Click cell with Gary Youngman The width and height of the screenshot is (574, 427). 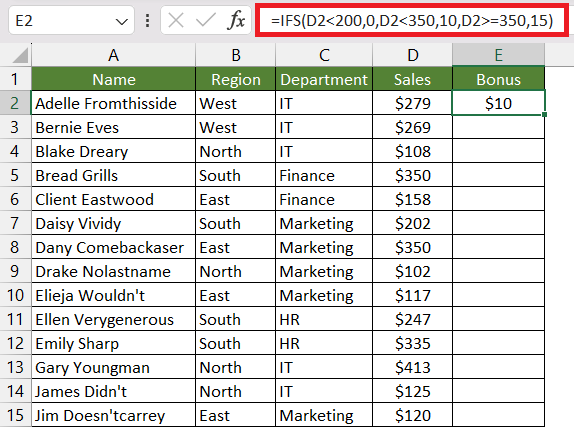point(113,367)
